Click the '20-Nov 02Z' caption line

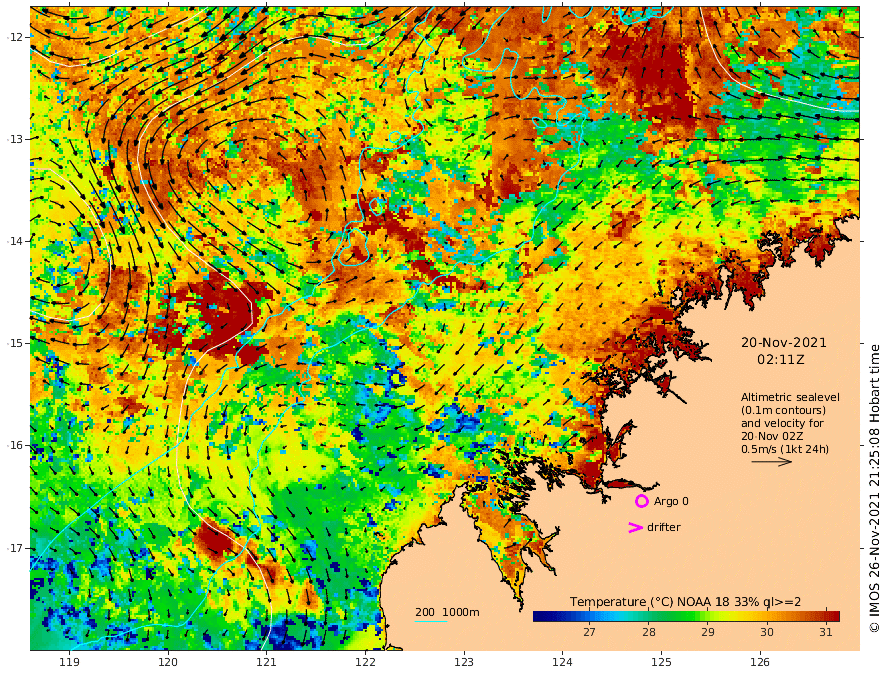click(772, 436)
